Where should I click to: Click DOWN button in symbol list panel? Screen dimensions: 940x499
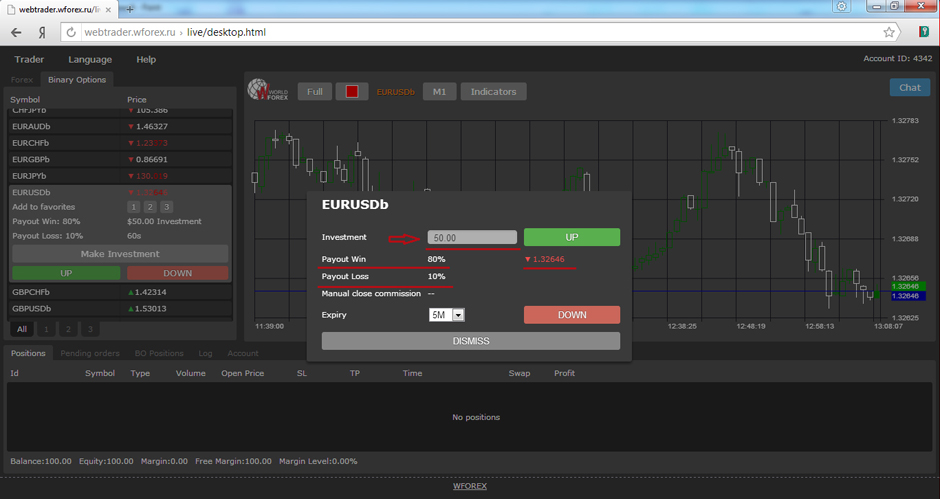point(177,273)
